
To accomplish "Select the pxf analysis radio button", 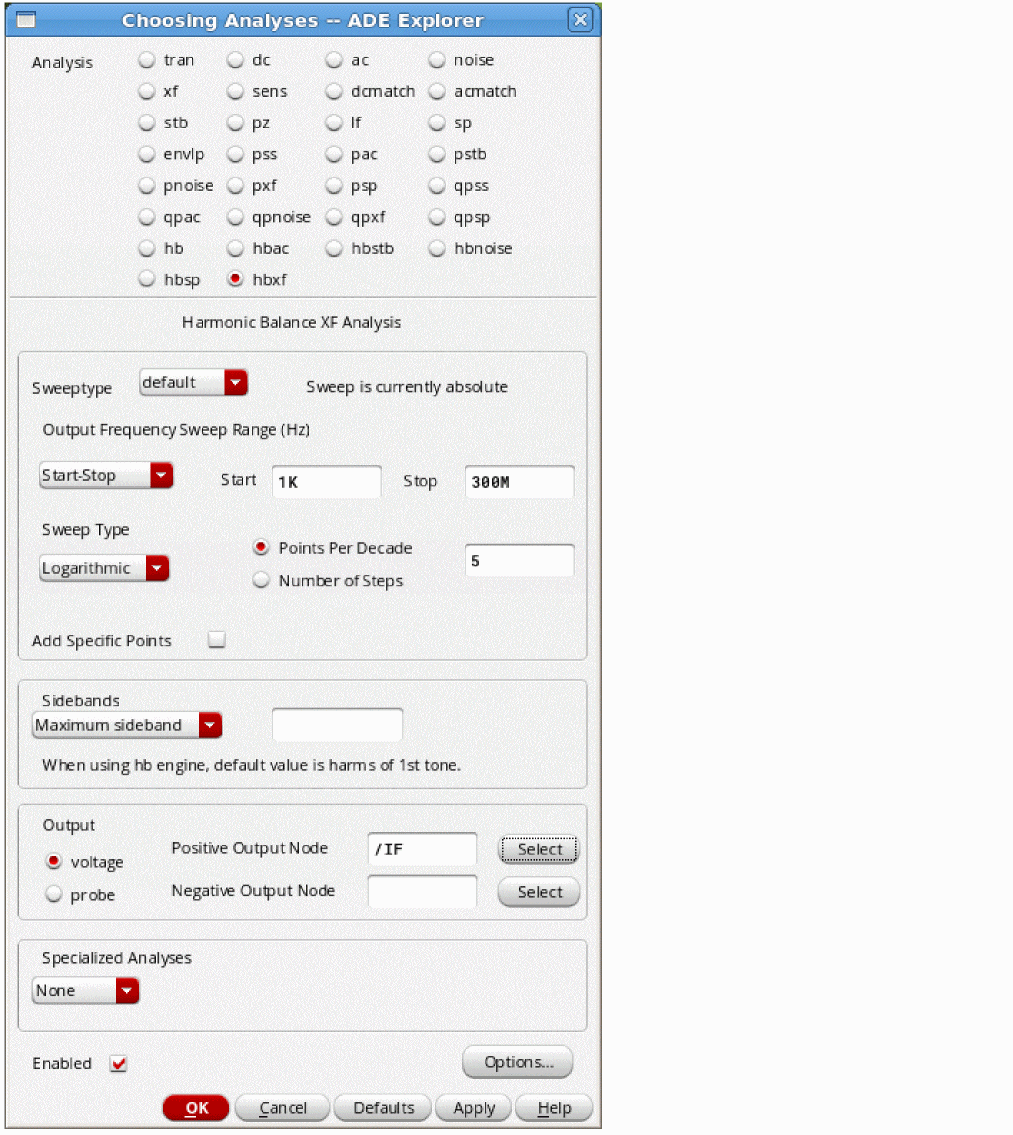I will pos(235,186).
